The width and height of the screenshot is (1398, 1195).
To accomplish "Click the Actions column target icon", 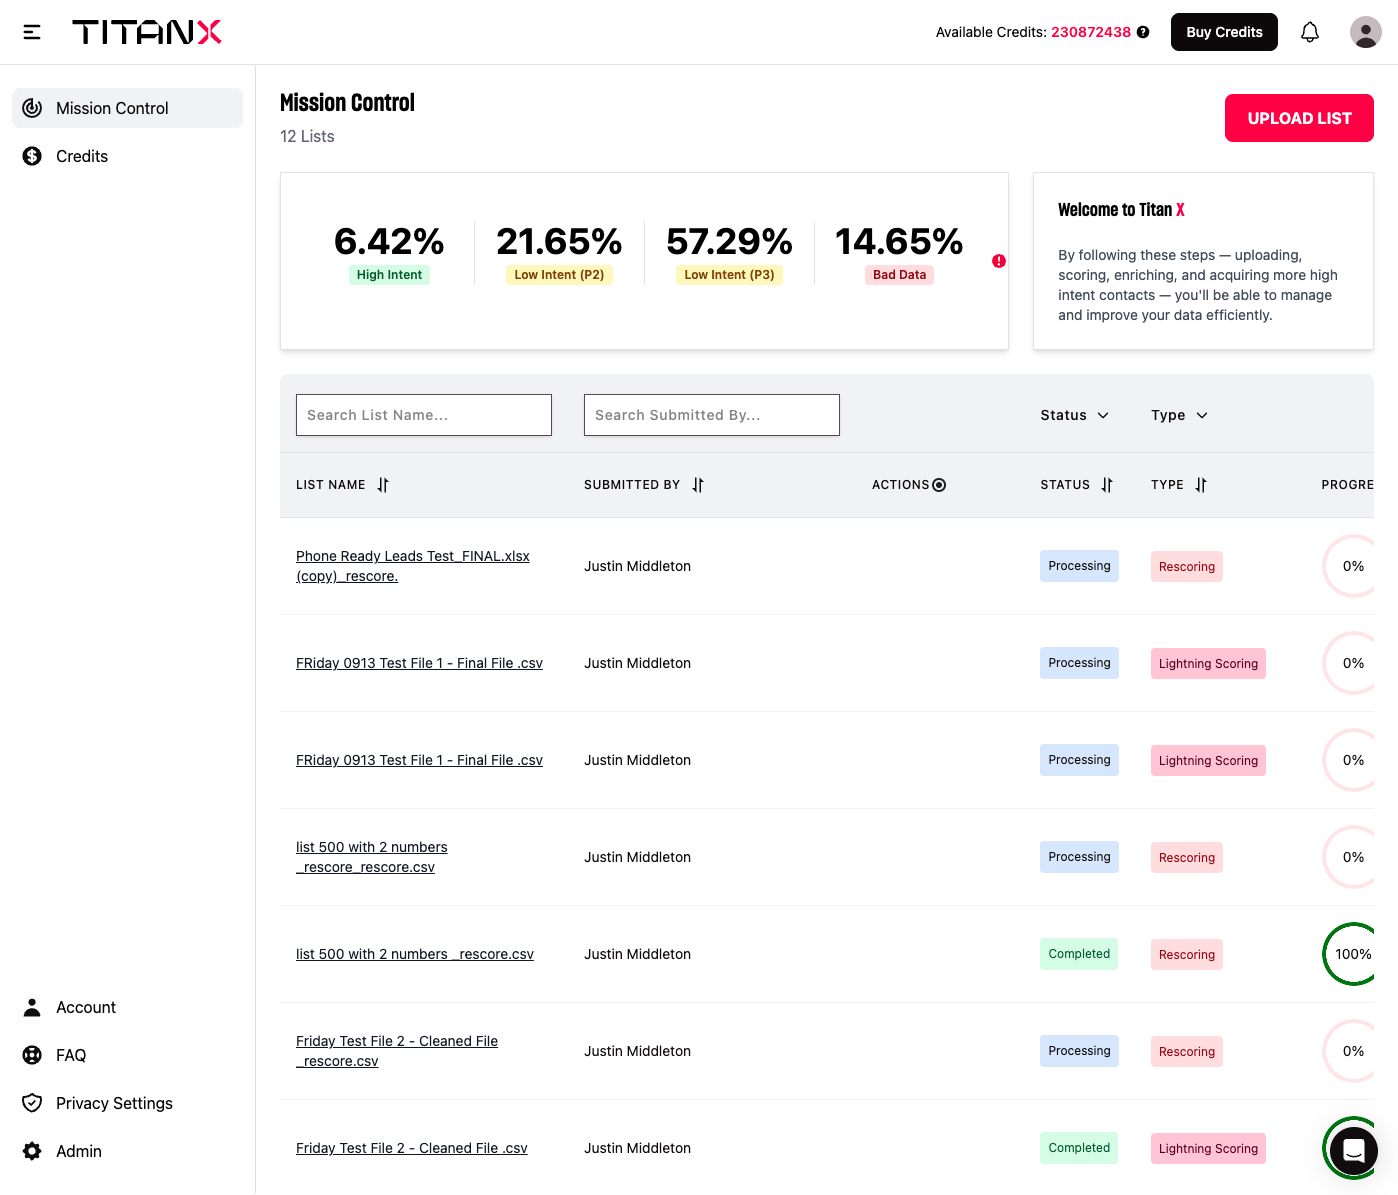I will coord(939,485).
